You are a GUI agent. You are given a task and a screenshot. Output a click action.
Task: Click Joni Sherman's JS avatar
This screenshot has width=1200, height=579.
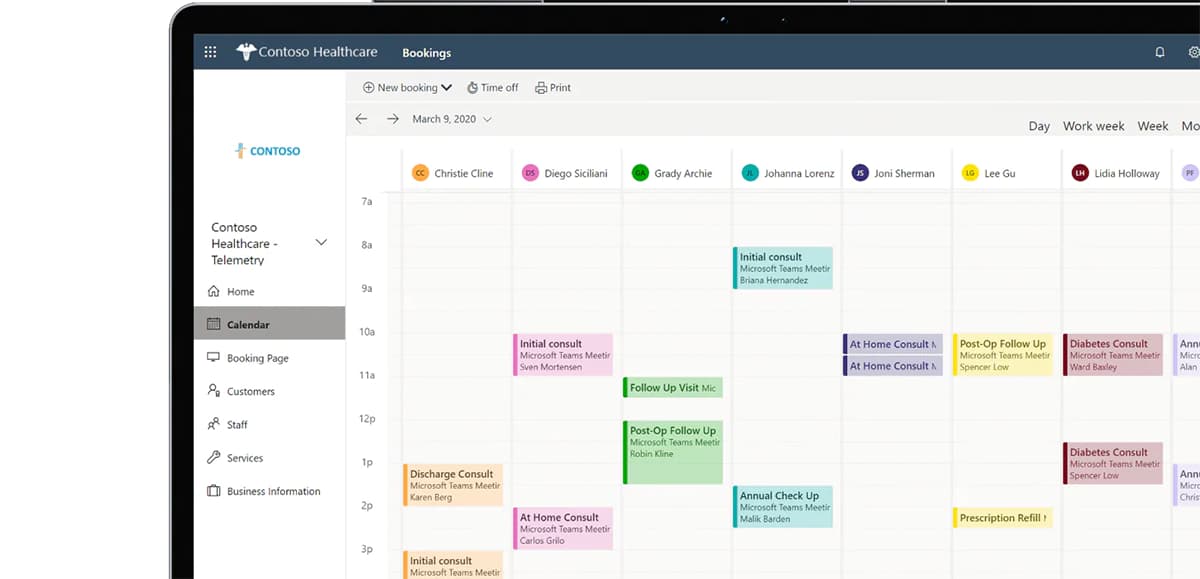[860, 173]
